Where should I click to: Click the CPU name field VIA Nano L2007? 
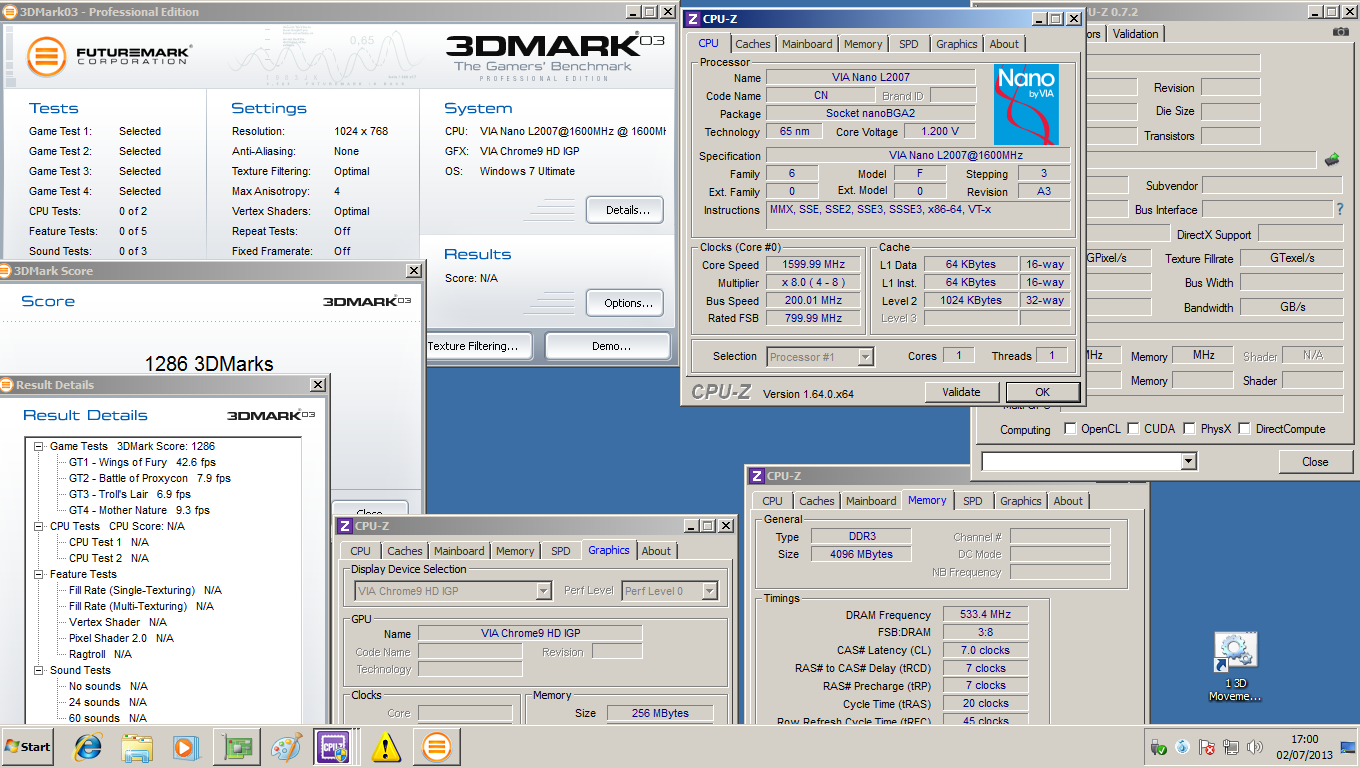[x=870, y=77]
